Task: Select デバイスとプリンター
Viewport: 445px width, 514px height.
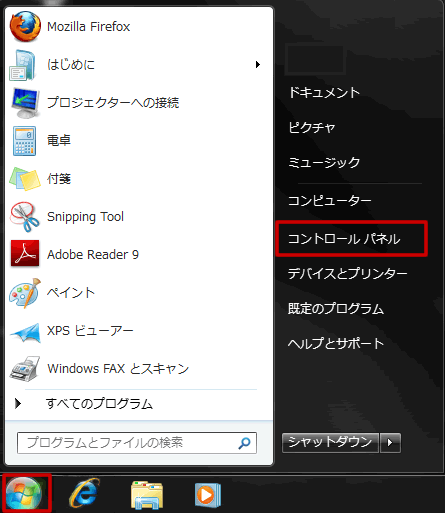Action: (x=347, y=274)
